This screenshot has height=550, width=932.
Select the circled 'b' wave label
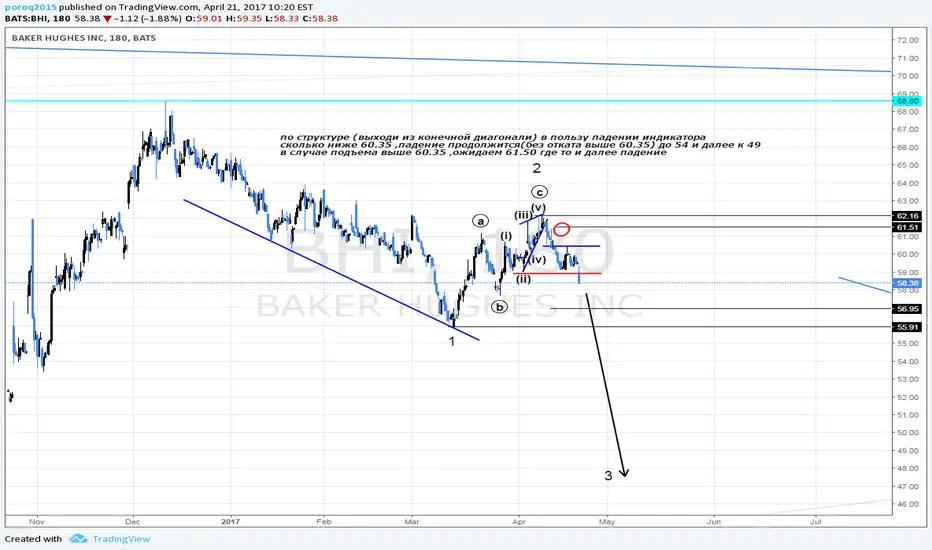(499, 307)
